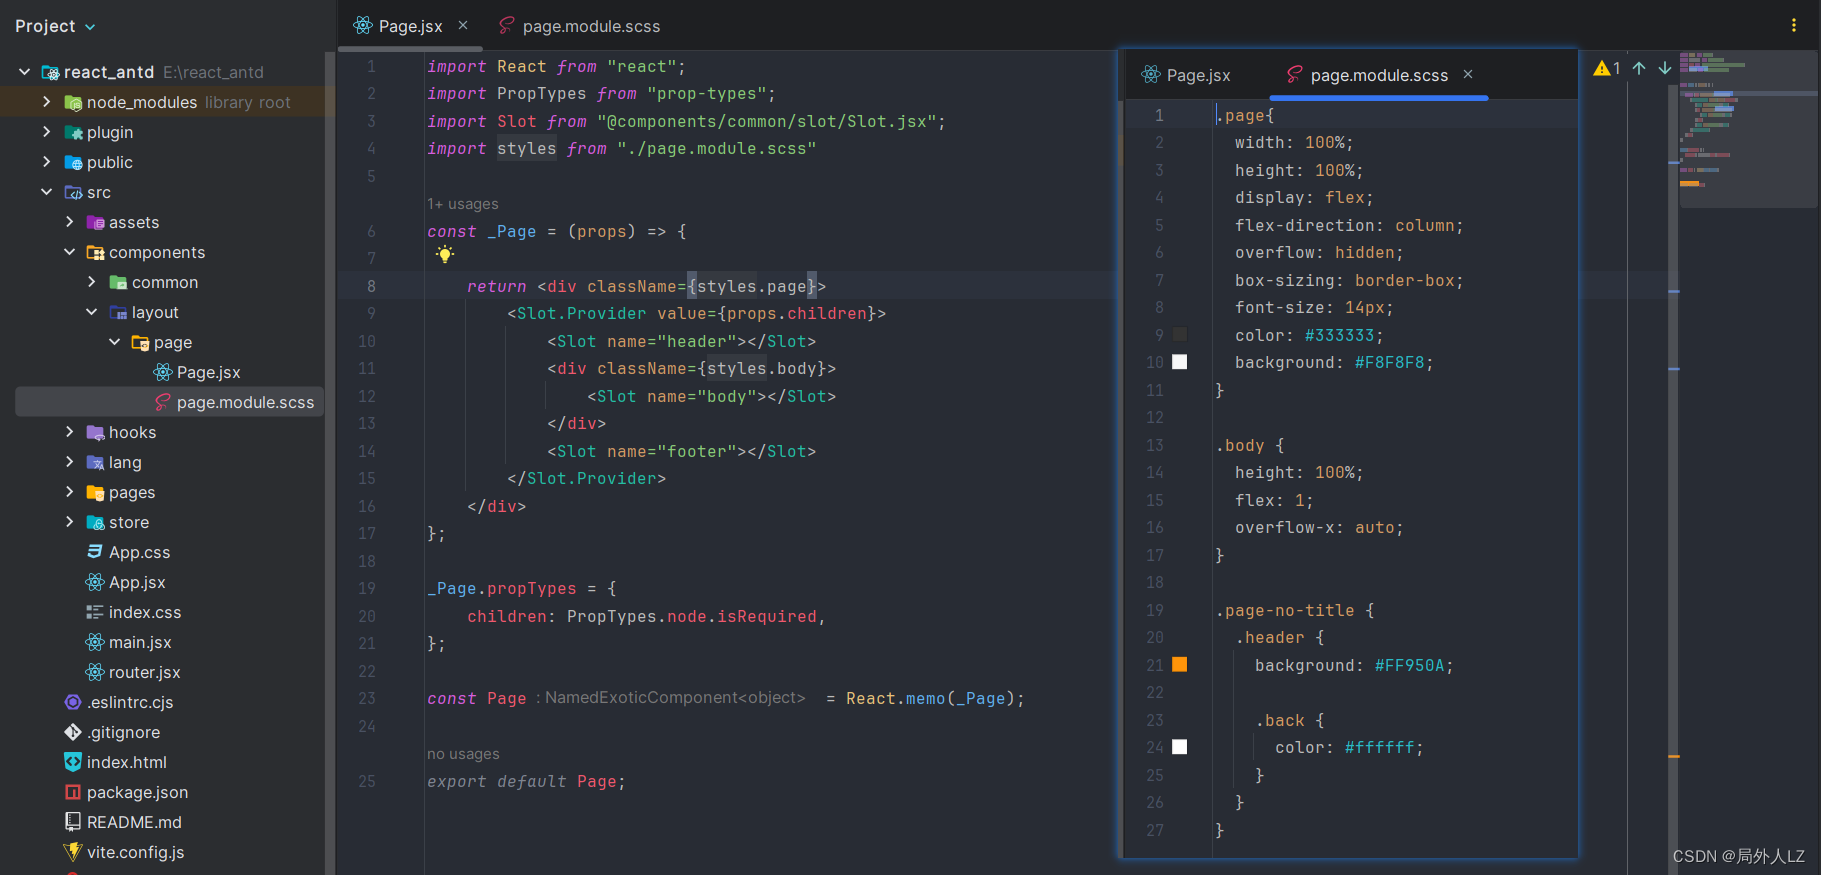Image resolution: width=1821 pixels, height=875 pixels.
Task: Collapse the components folder
Action: (69, 252)
